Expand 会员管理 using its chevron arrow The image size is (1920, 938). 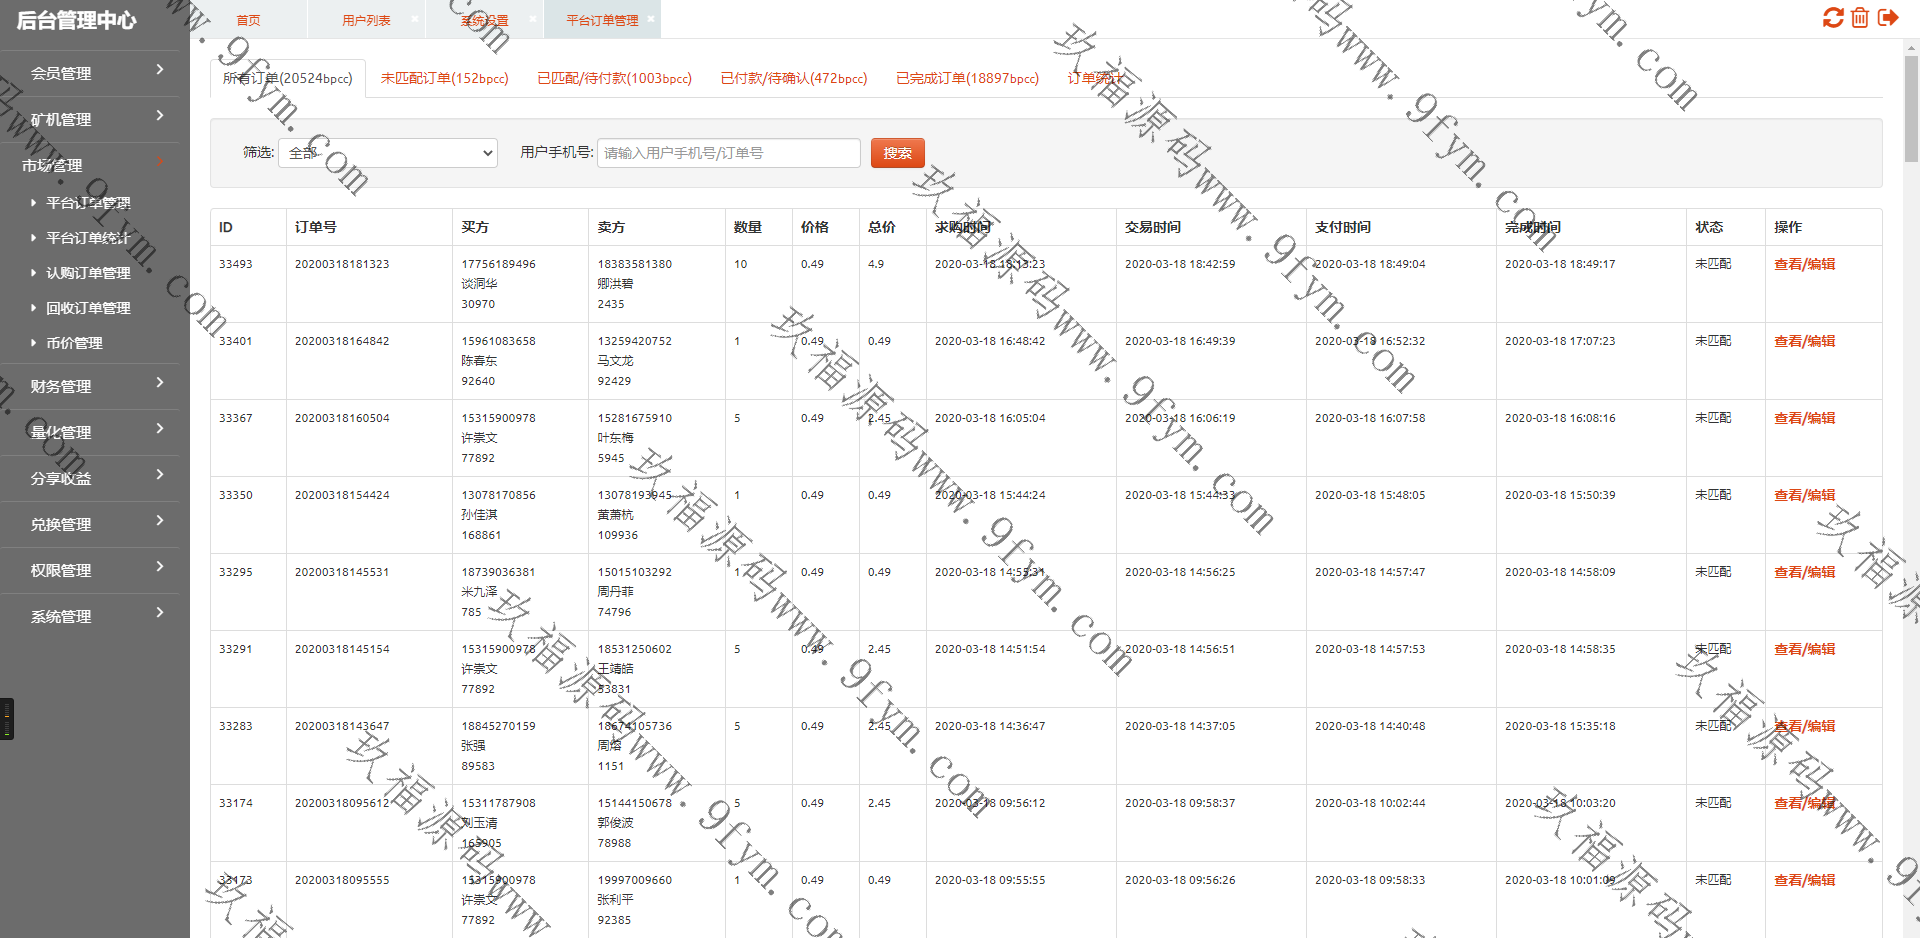click(160, 70)
